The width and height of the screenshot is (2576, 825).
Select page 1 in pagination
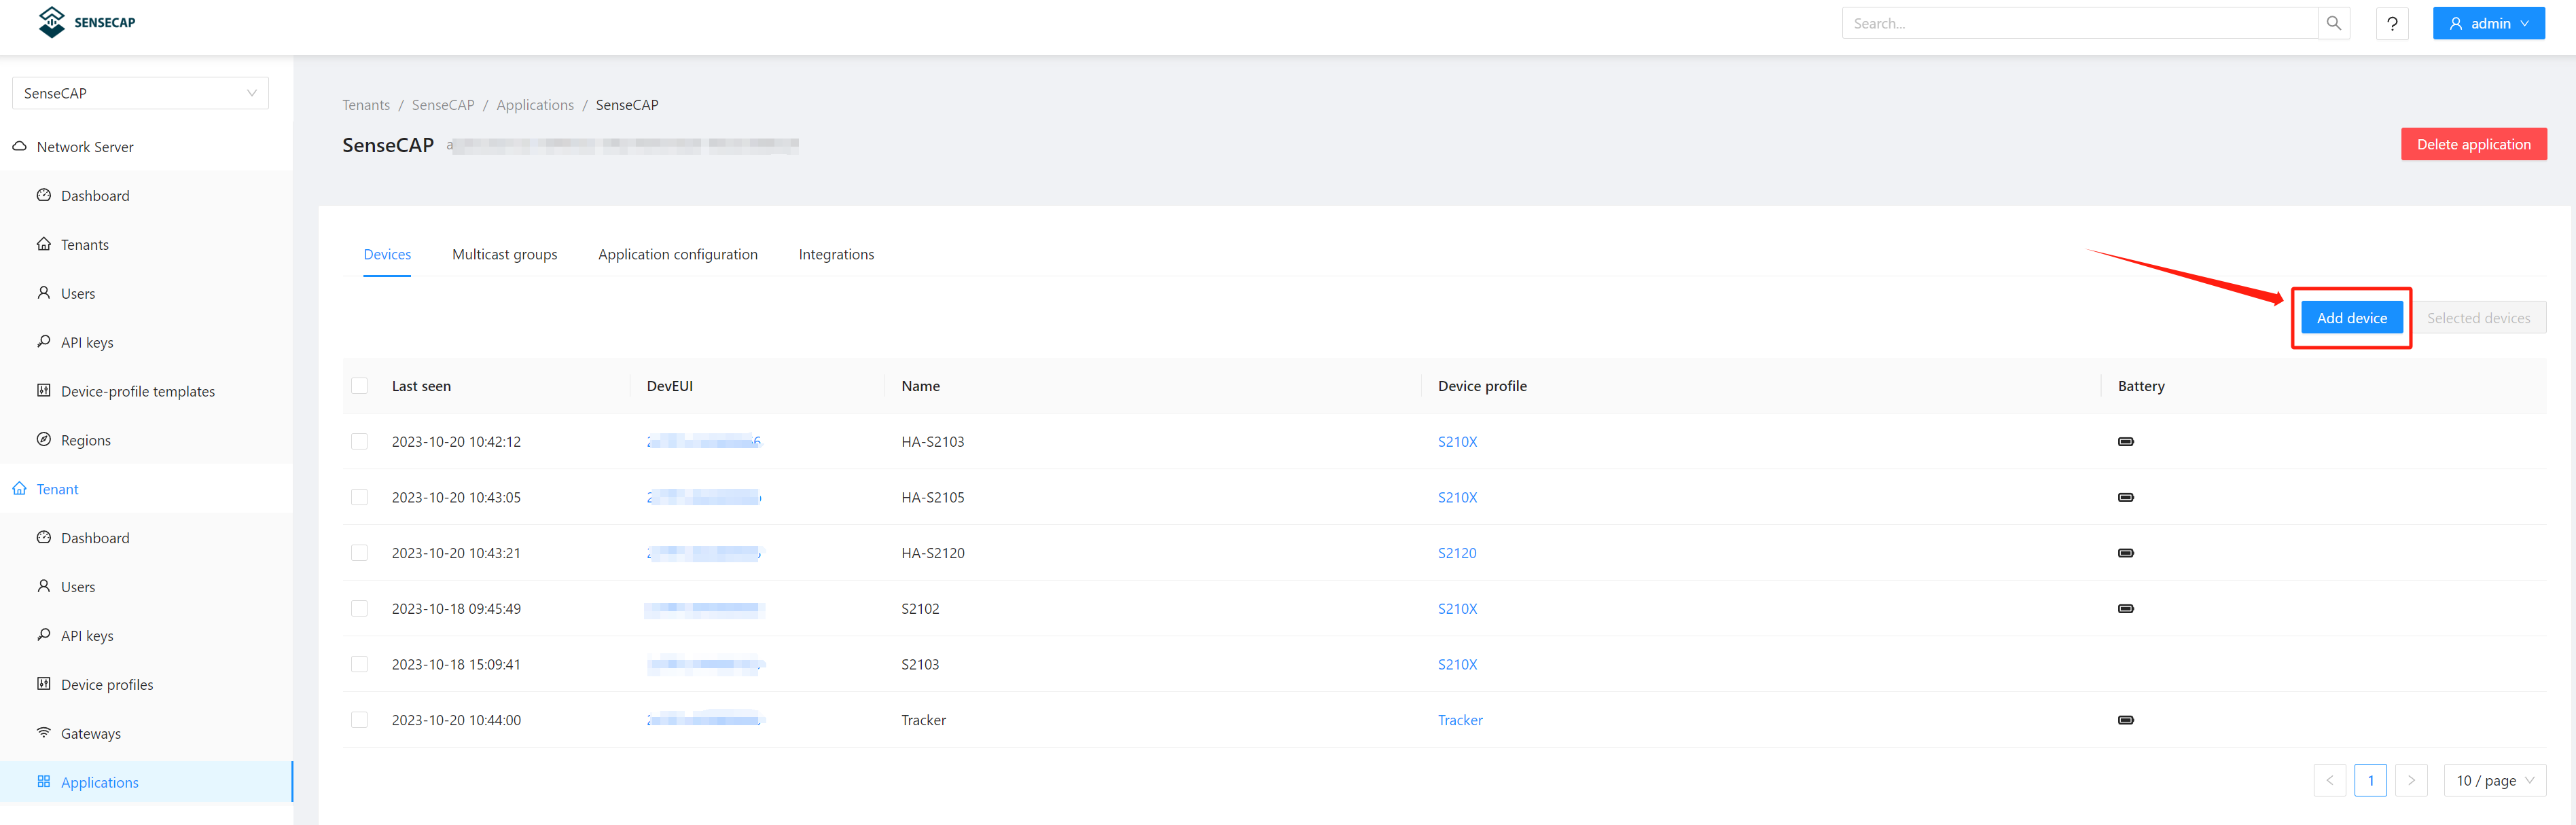2370,781
